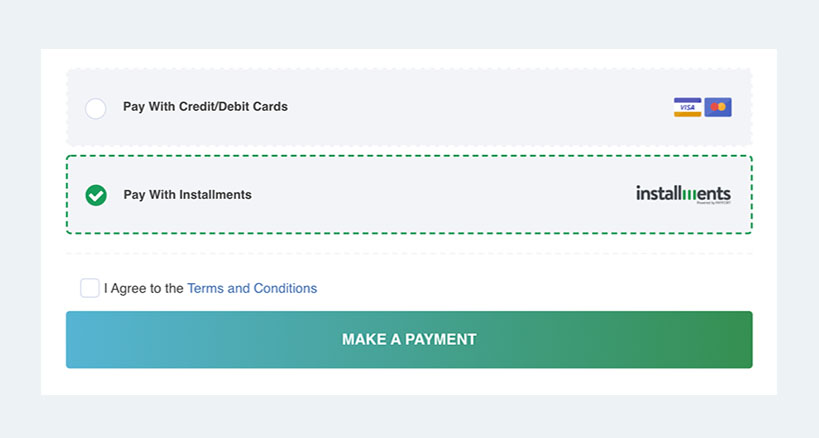Click the installments brand logo

click(x=683, y=194)
